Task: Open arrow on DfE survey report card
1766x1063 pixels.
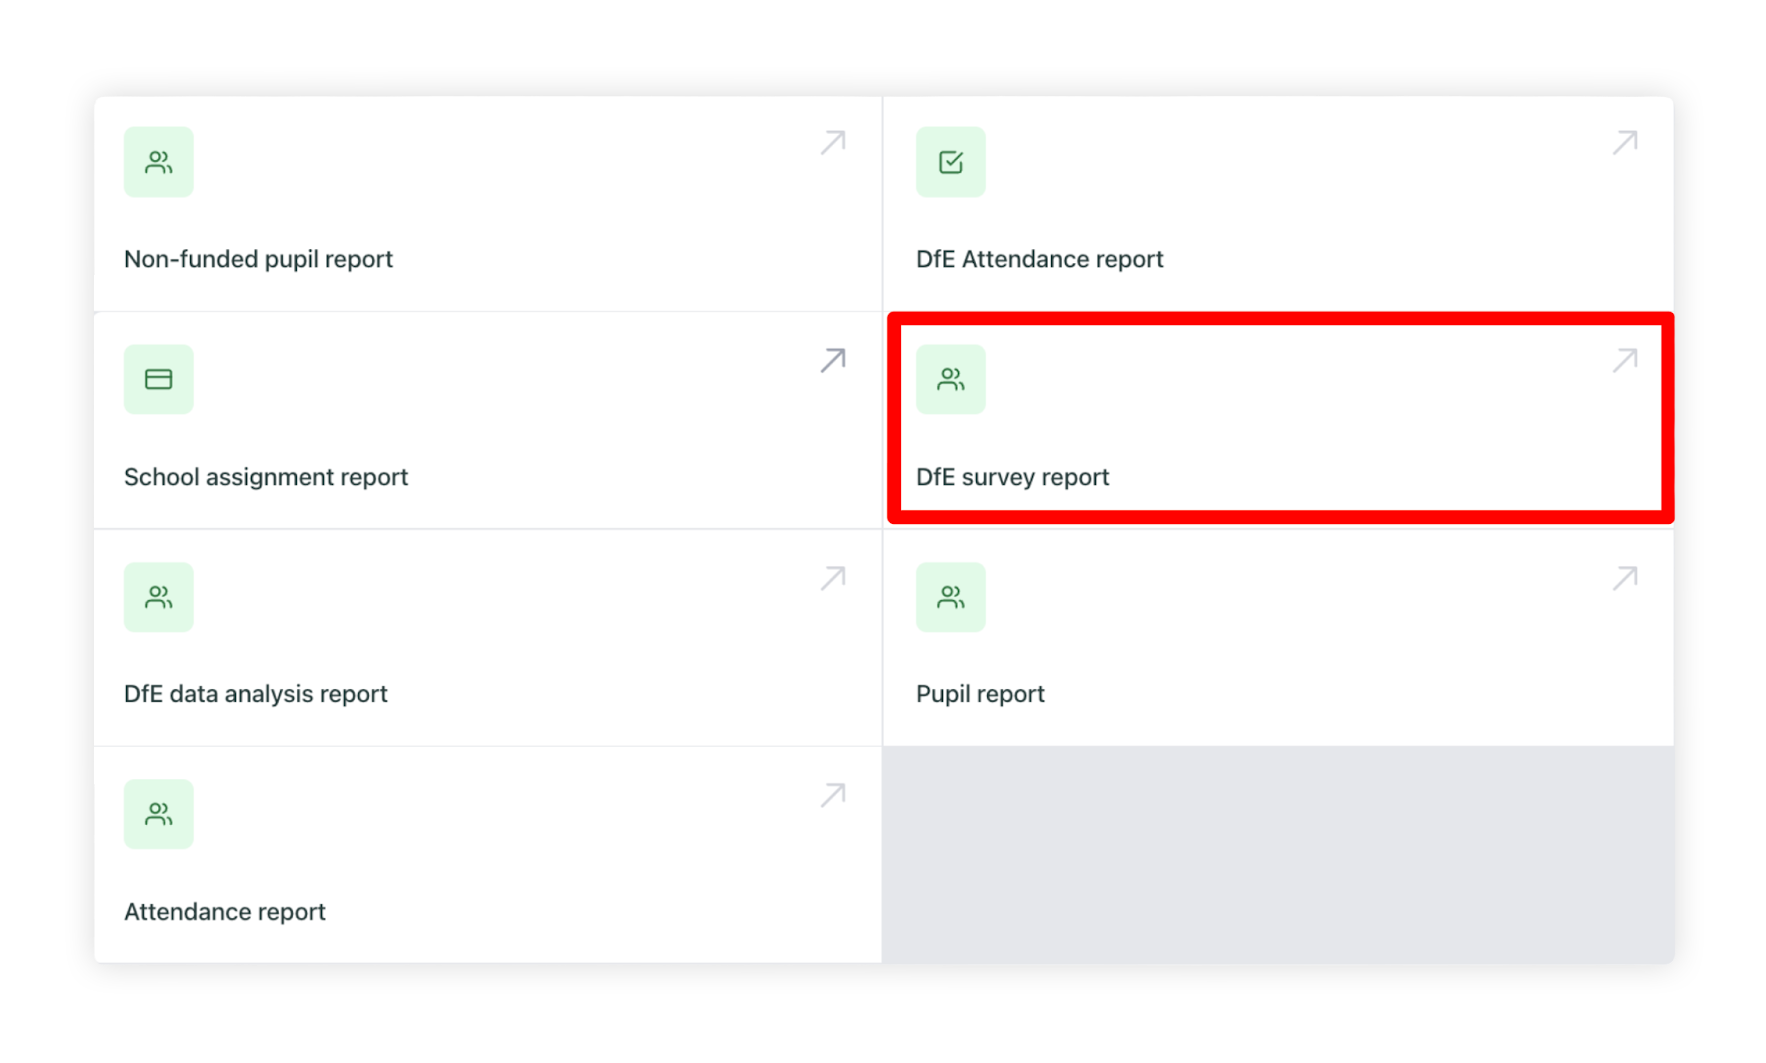Action: point(1625,360)
